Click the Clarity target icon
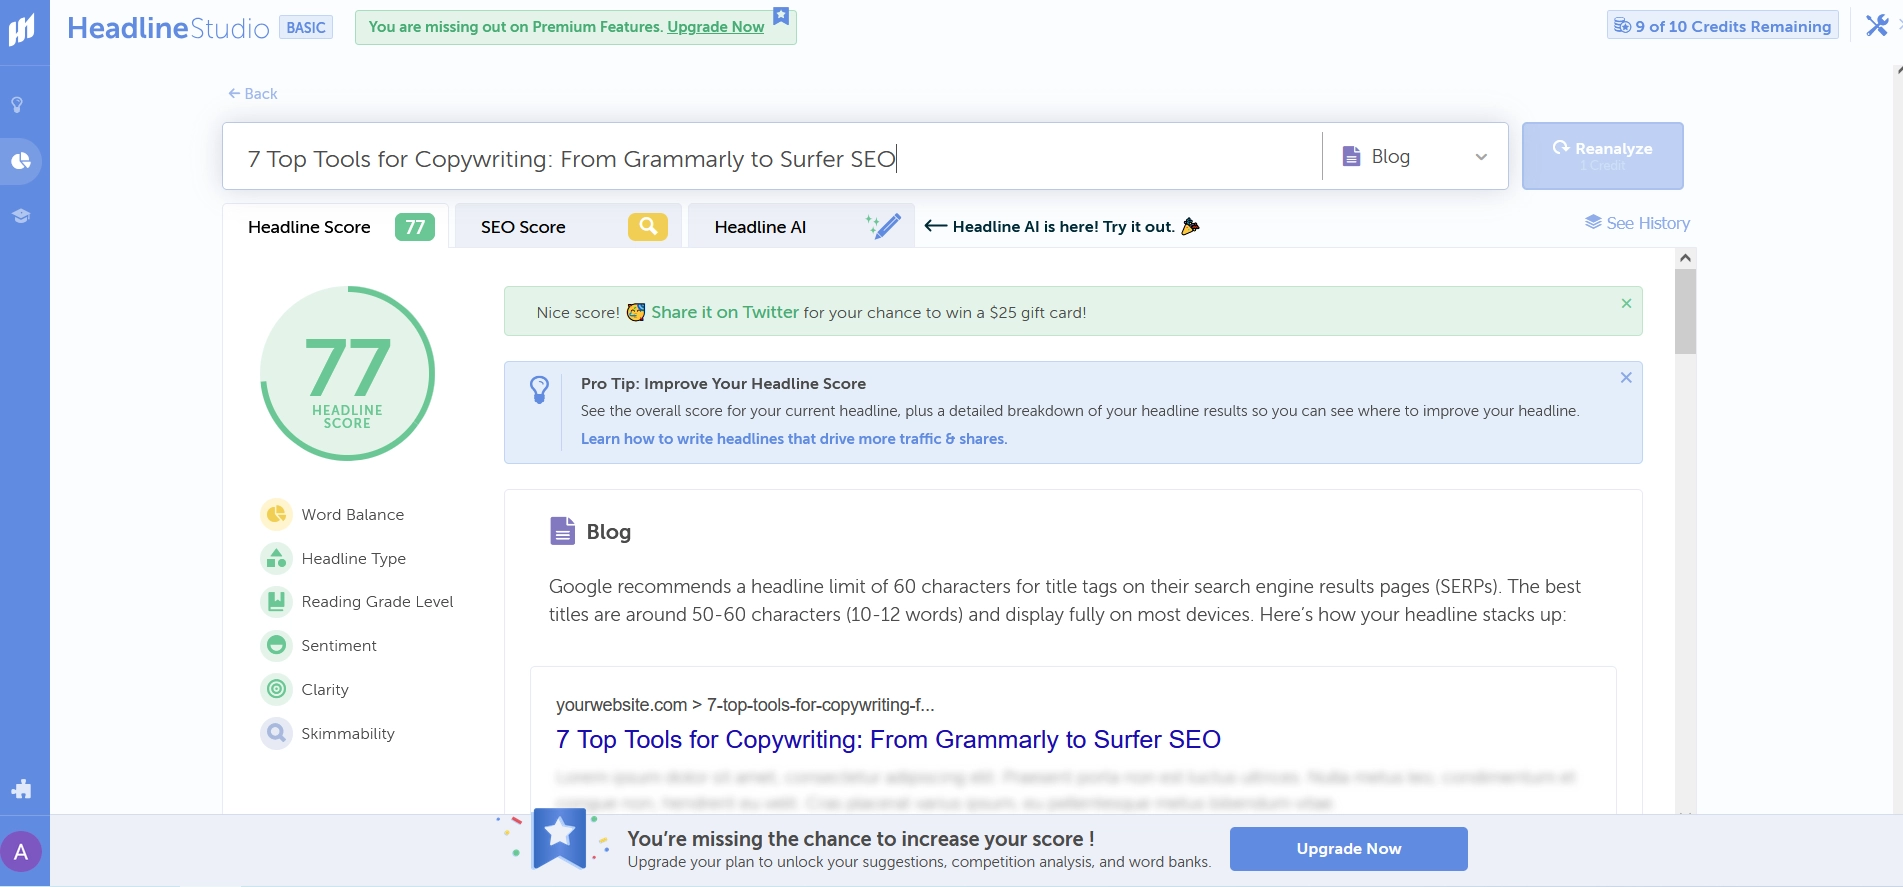This screenshot has width=1903, height=887. click(x=276, y=689)
